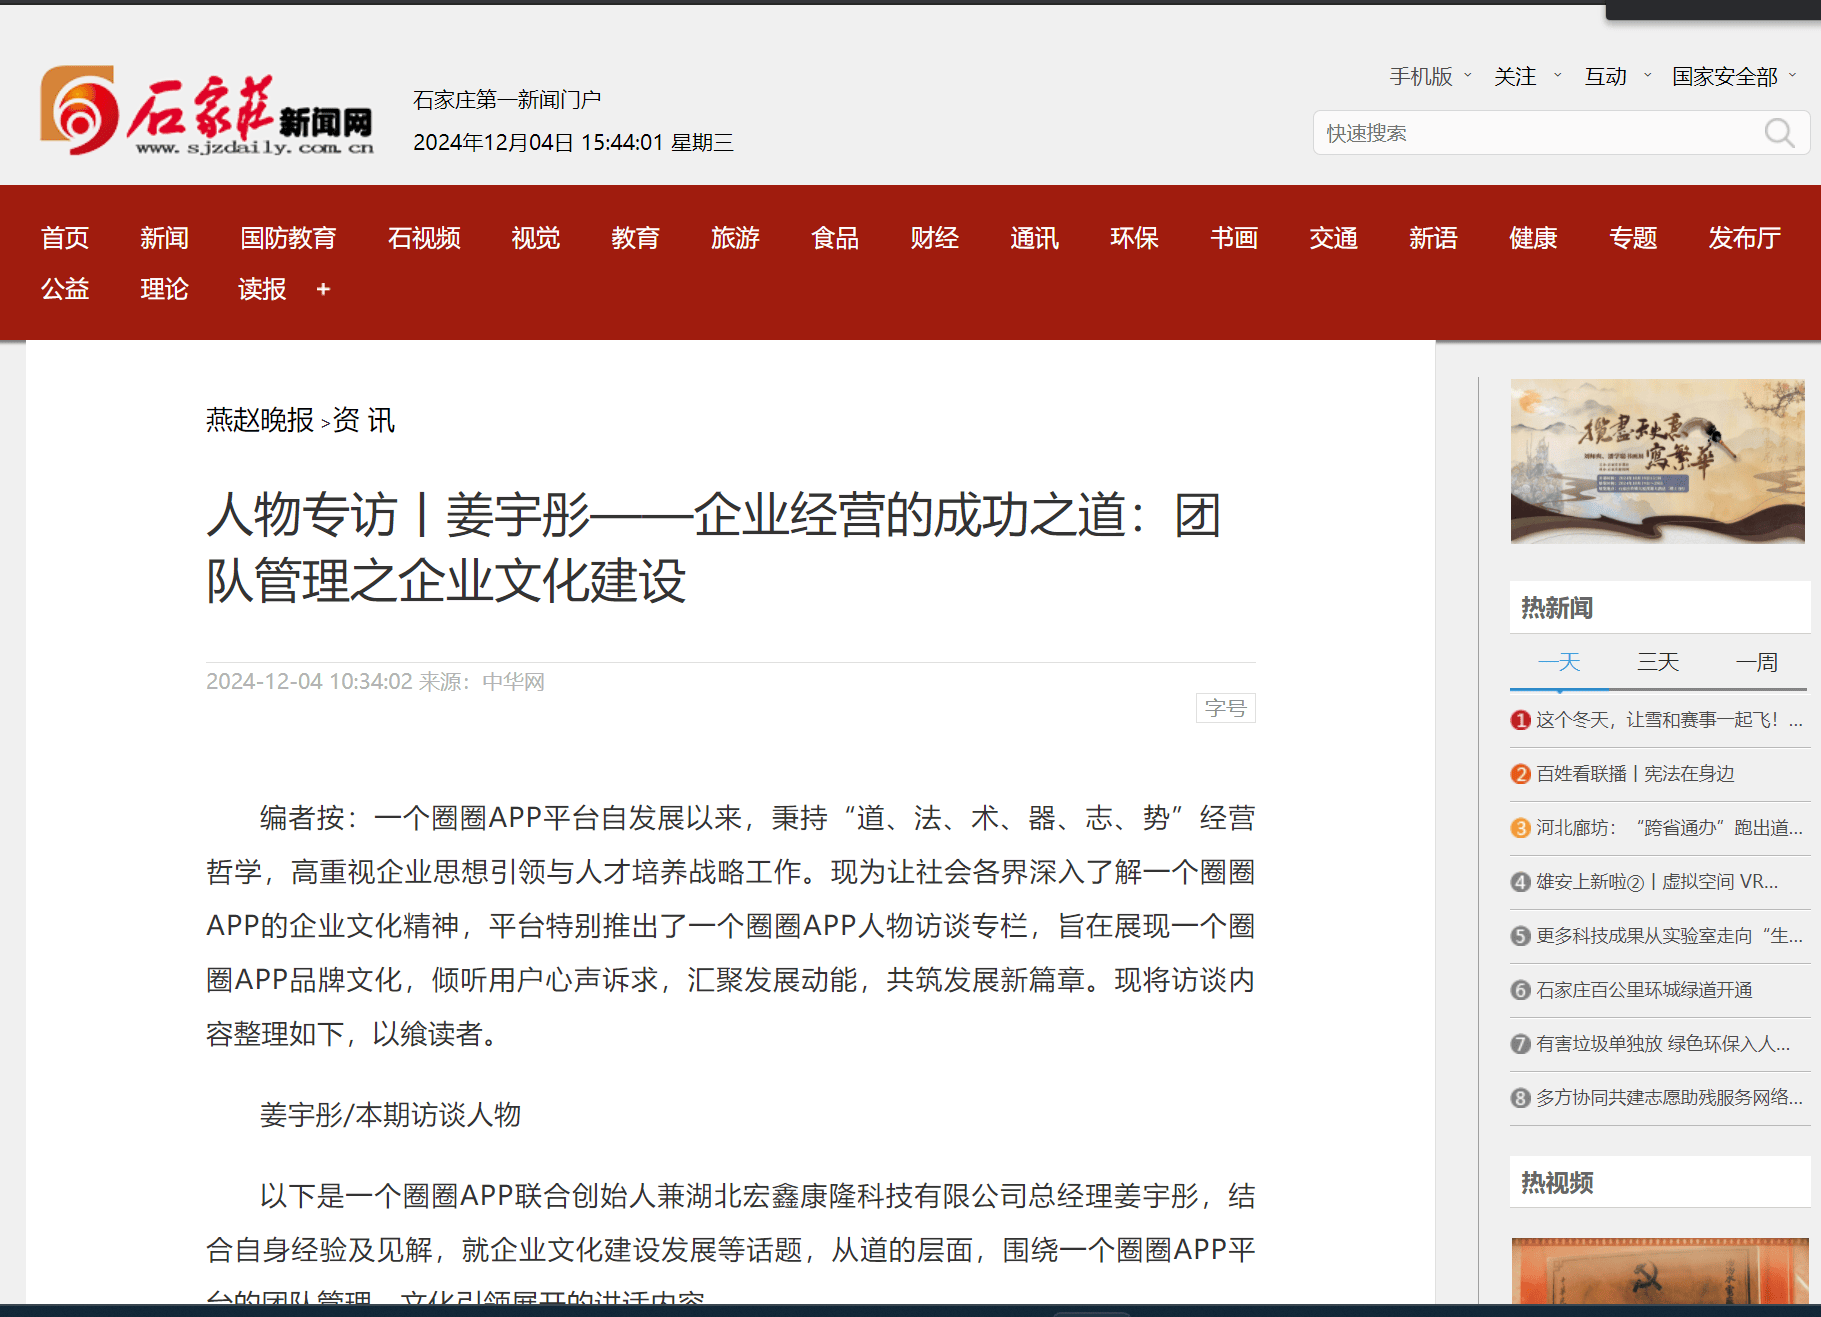1821x1317 pixels.
Task: Click the plus icon after 读报
Action: coord(323,289)
